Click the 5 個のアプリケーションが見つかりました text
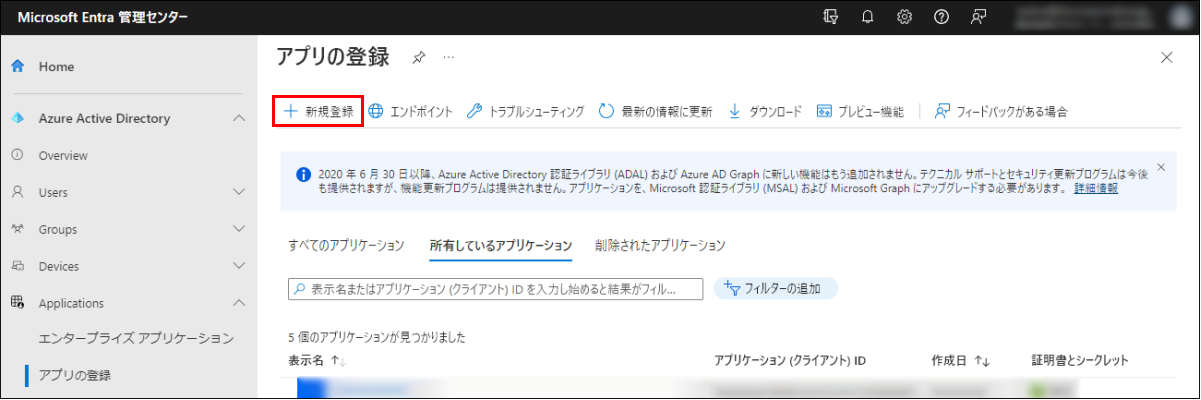Screen dimensions: 1201x400 click(x=377, y=337)
